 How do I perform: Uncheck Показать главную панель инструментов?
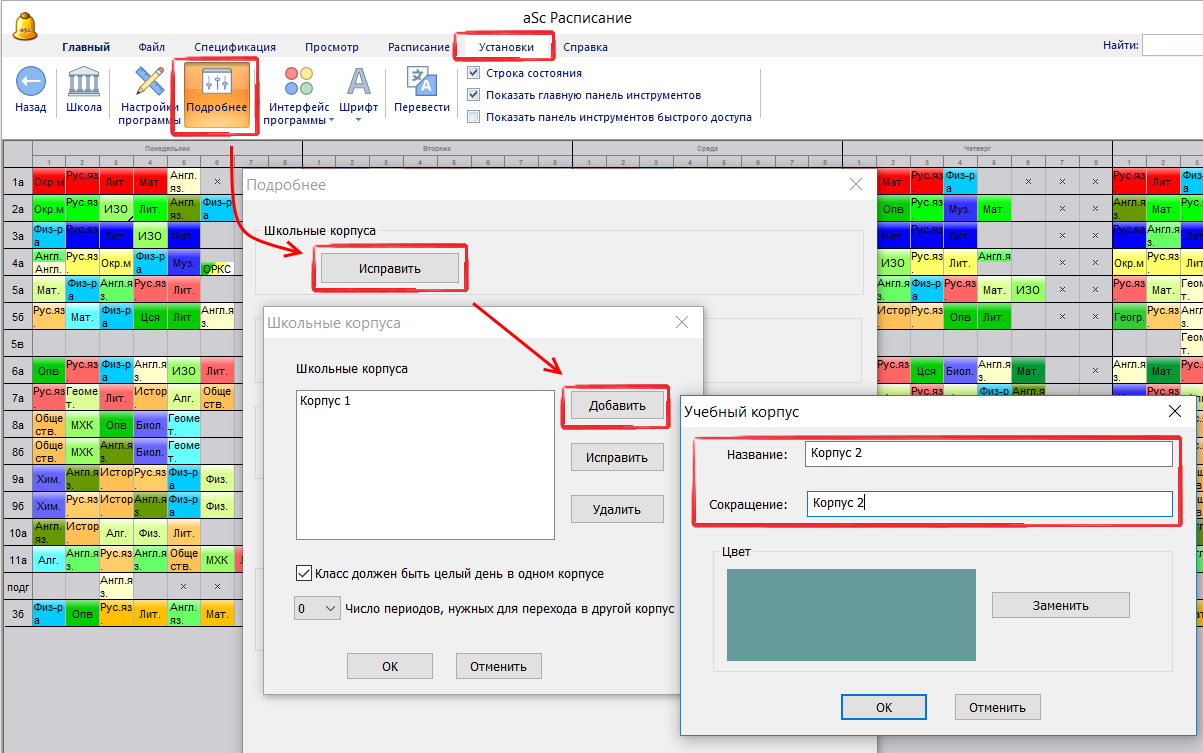(x=474, y=95)
